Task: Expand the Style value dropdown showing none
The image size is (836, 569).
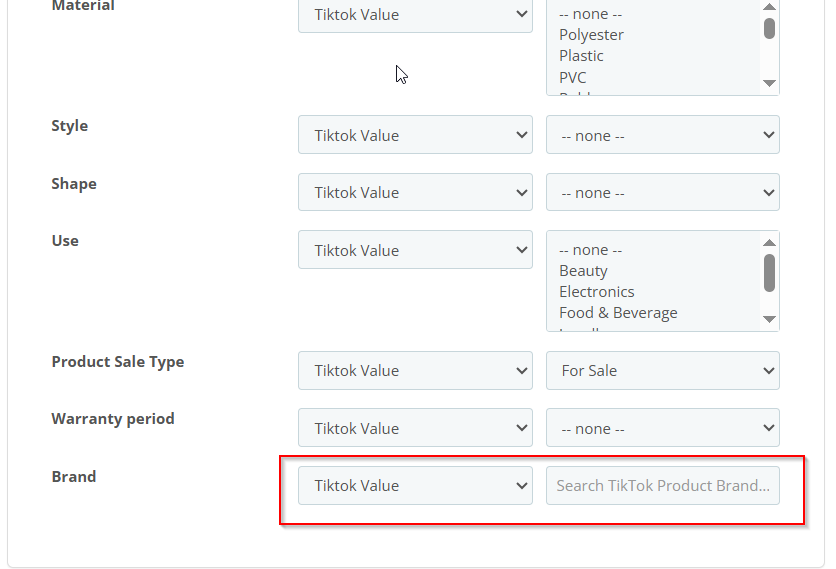Action: tap(663, 135)
